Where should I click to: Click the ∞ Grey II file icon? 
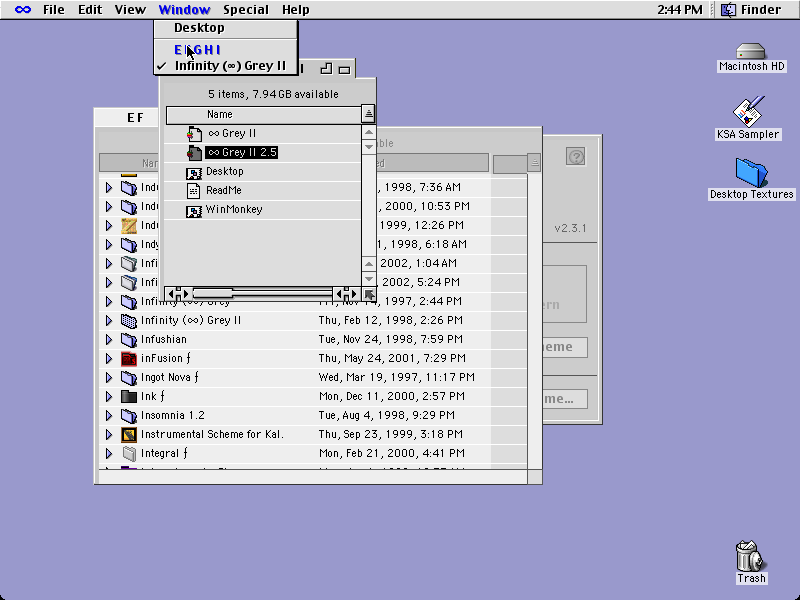pyautogui.click(x=194, y=134)
